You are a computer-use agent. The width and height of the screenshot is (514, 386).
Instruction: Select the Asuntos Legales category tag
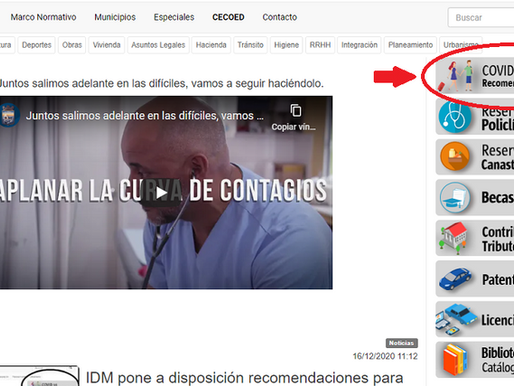click(x=158, y=45)
